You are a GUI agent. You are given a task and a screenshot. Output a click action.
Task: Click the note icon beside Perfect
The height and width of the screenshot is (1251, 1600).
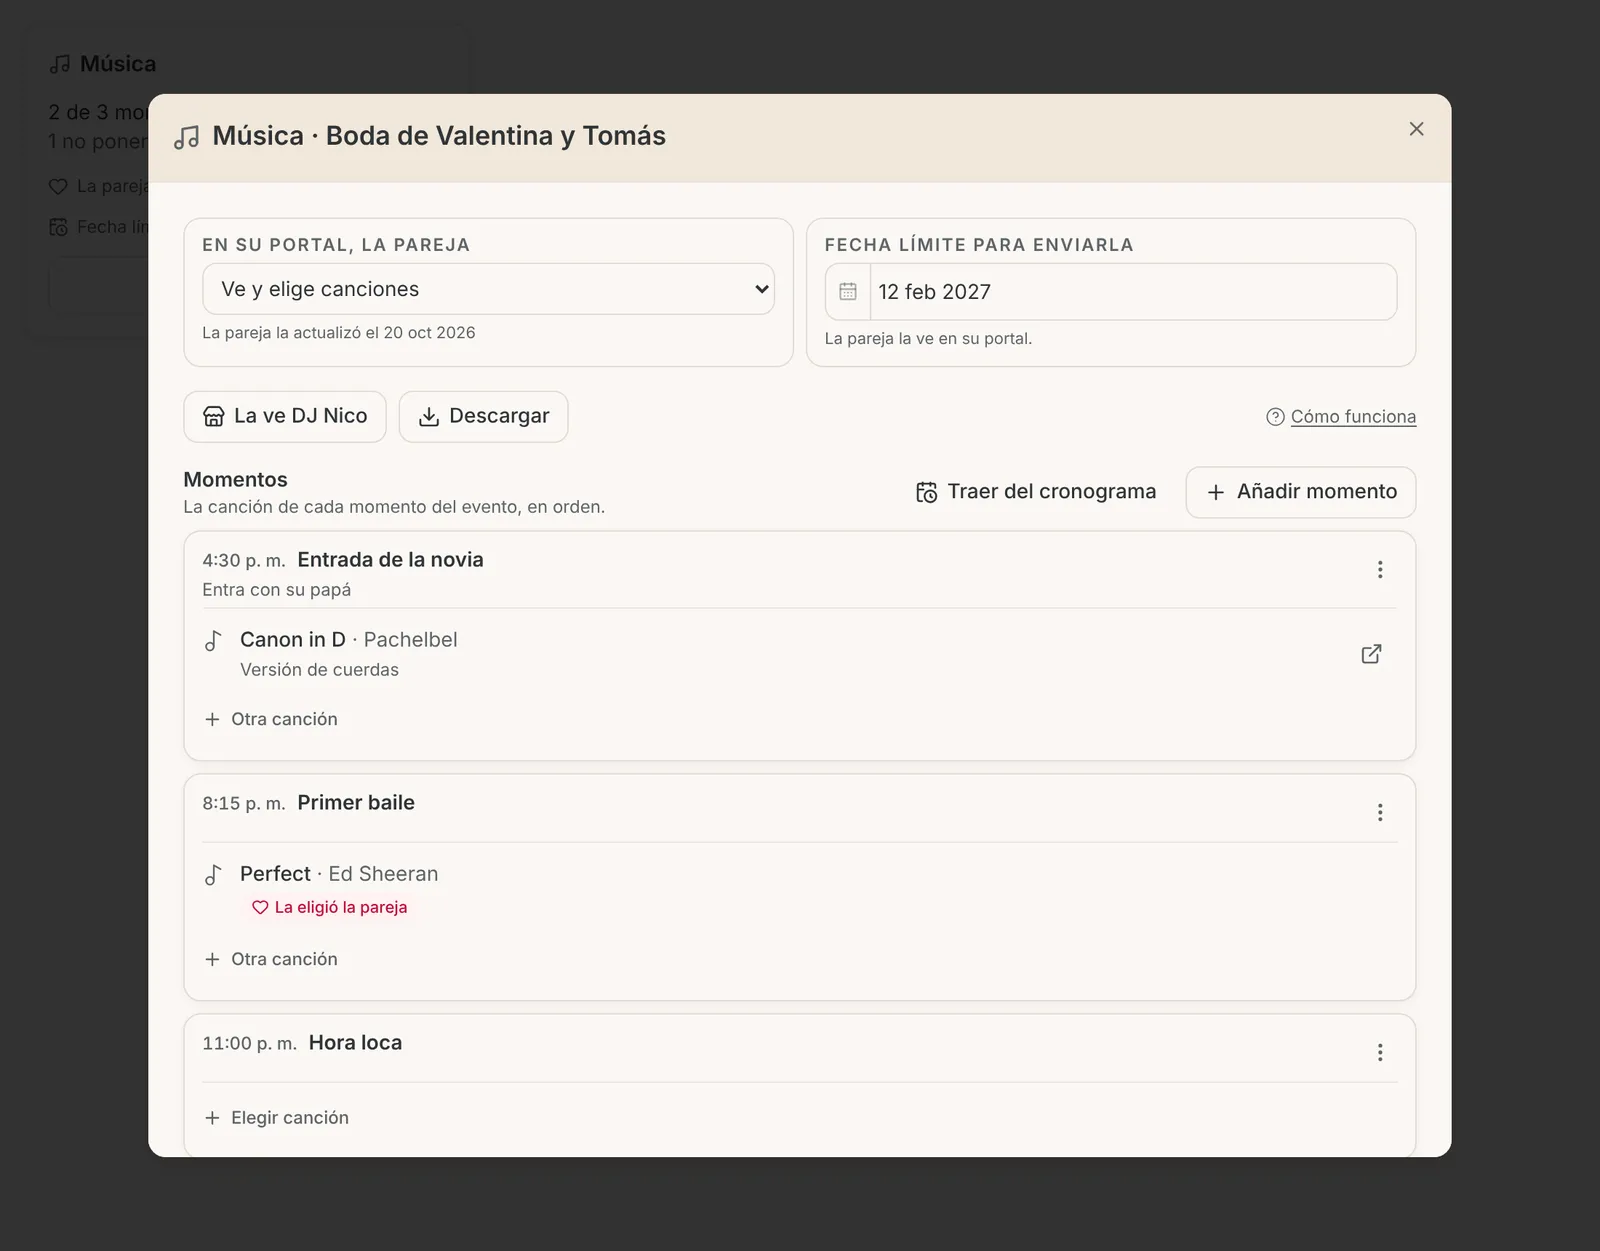pos(213,874)
